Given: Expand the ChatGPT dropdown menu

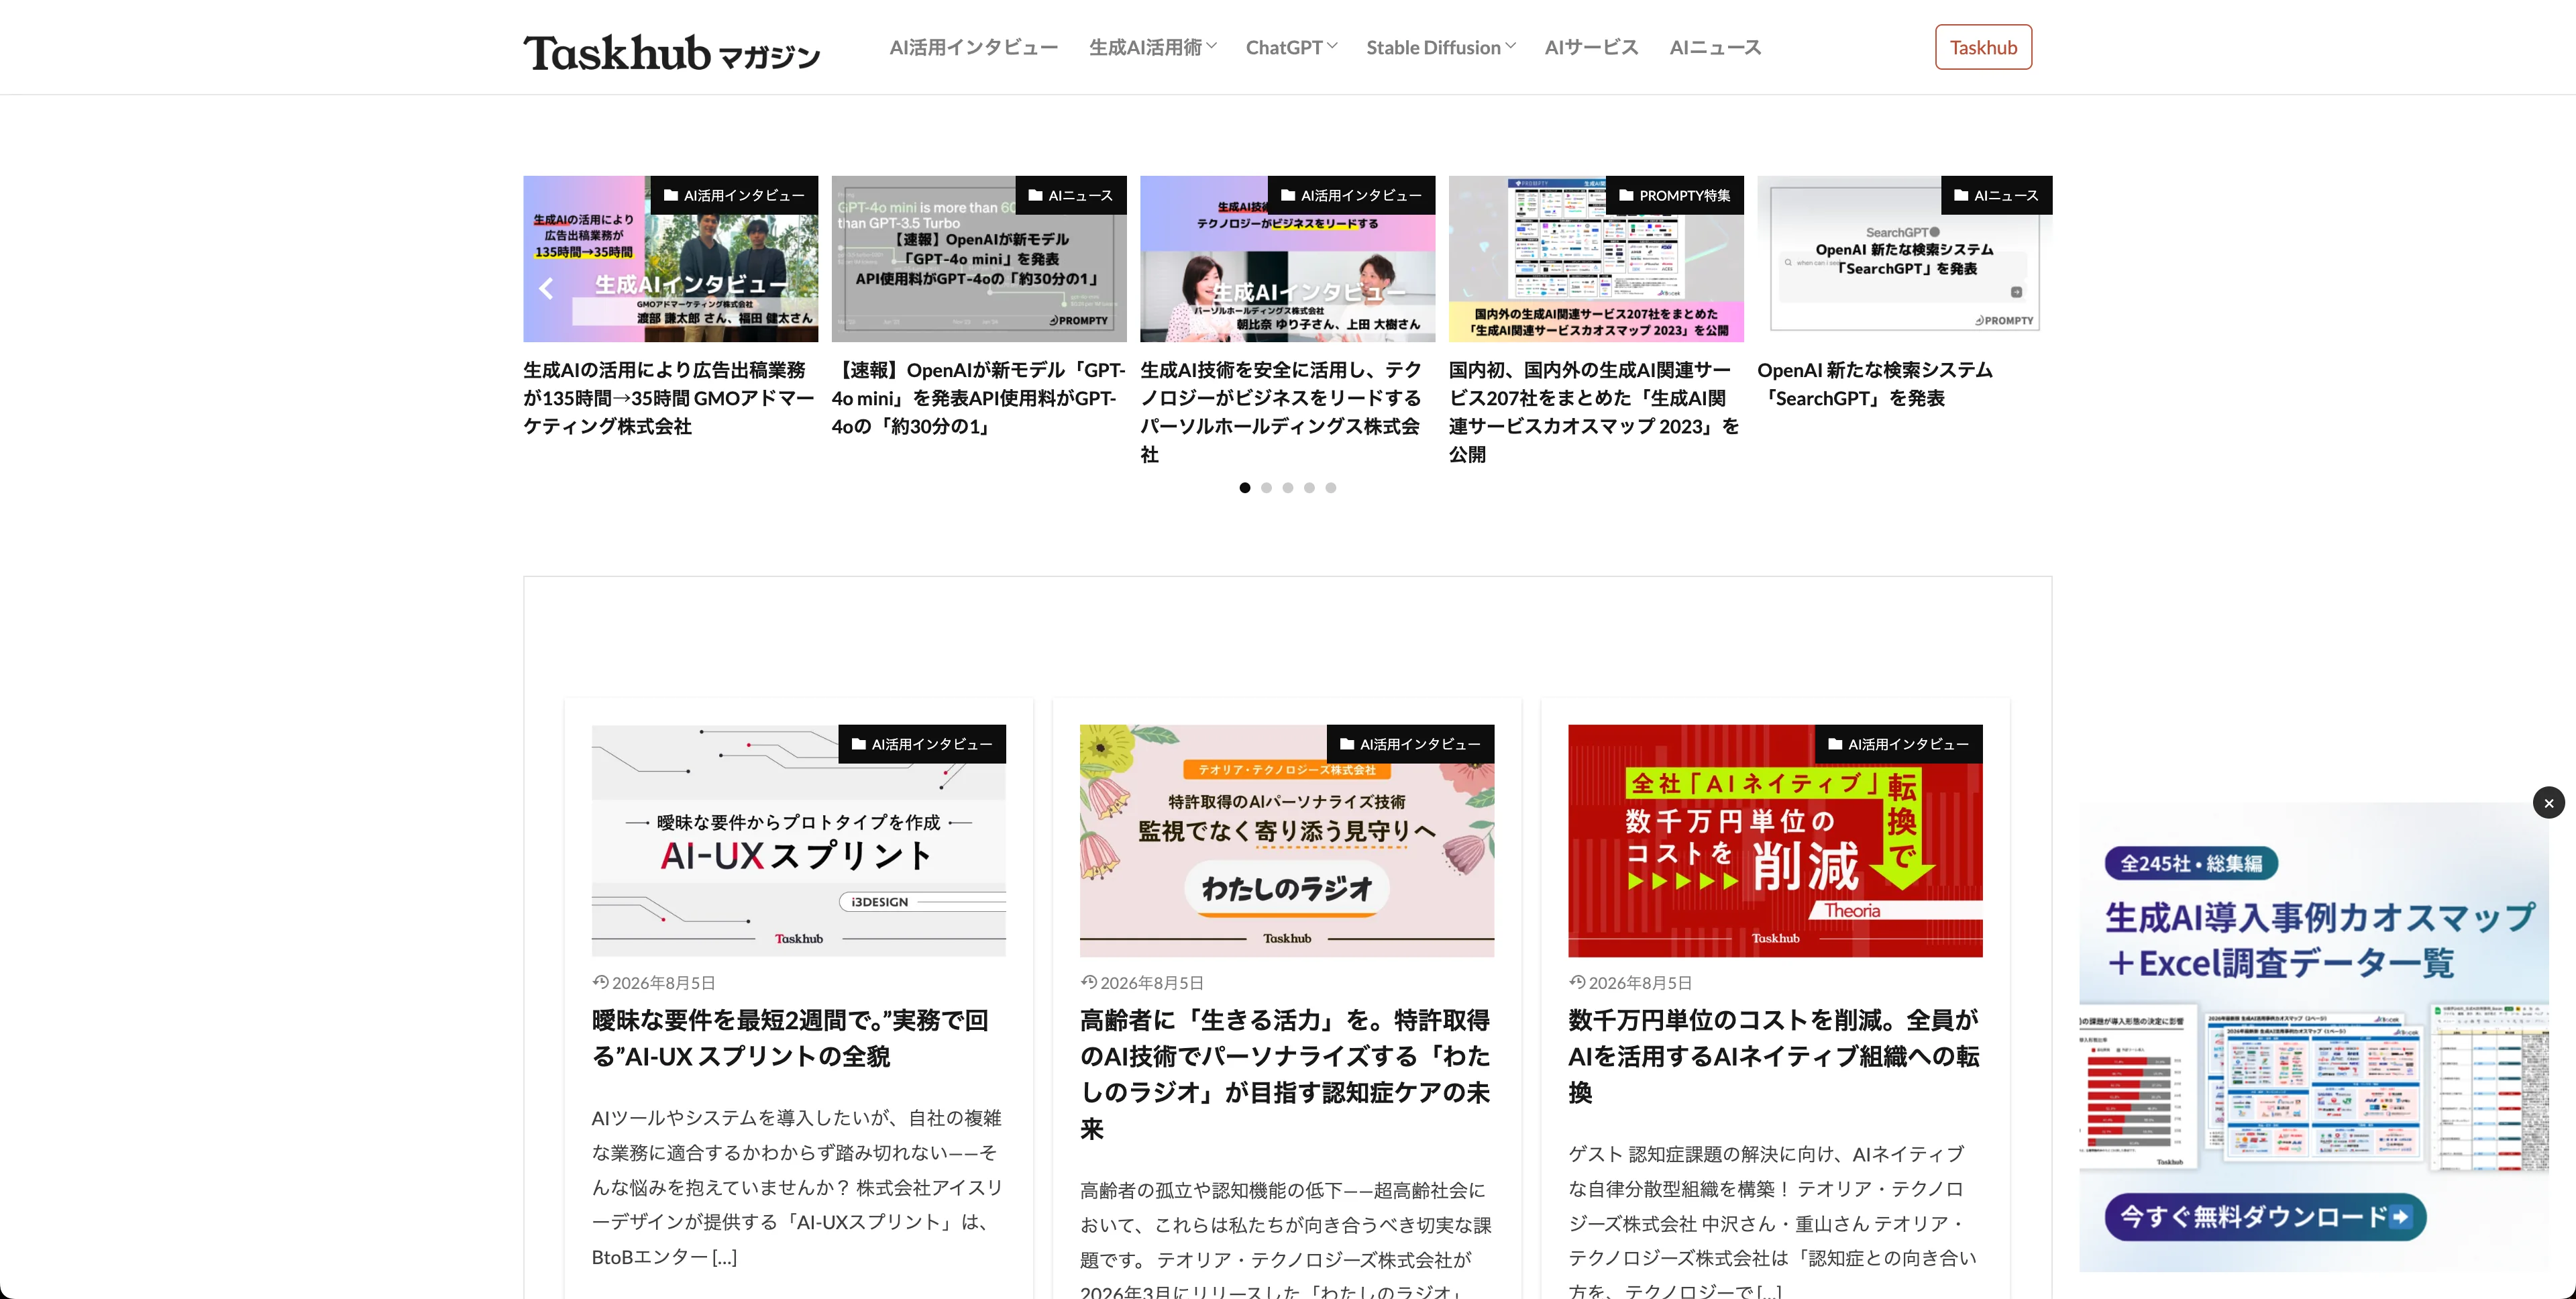Looking at the screenshot, I should point(1291,47).
